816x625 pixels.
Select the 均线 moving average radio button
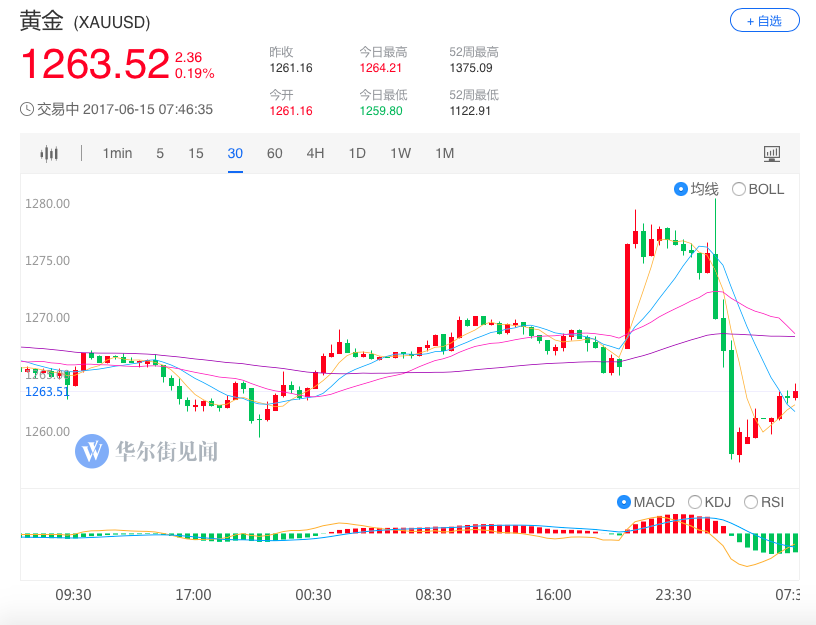(681, 189)
